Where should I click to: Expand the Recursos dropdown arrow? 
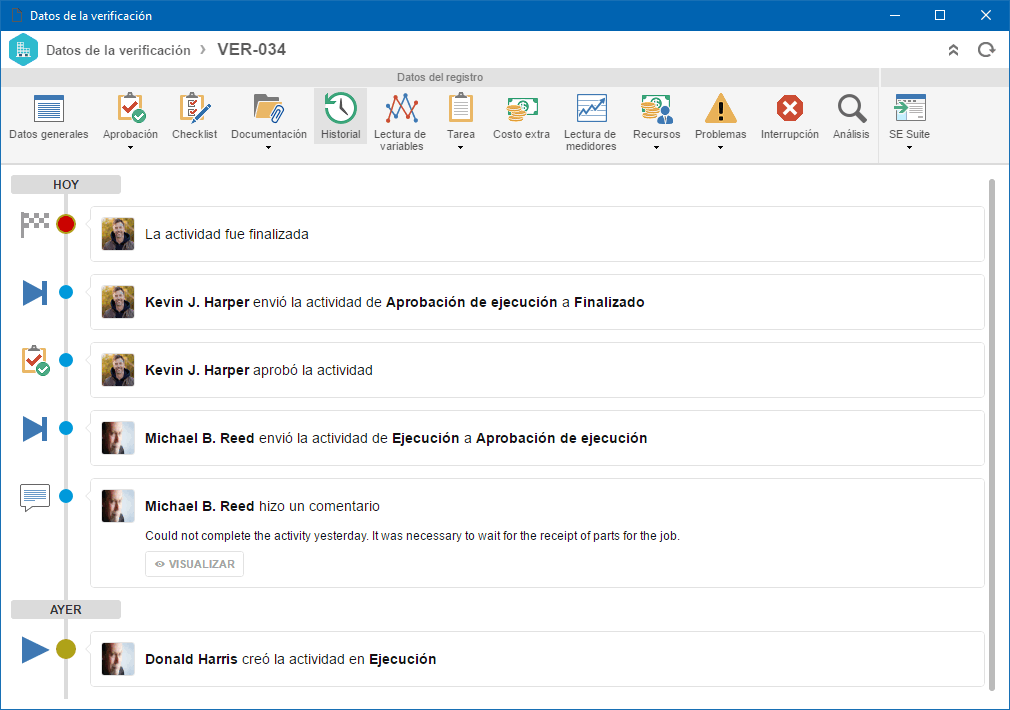(656, 148)
